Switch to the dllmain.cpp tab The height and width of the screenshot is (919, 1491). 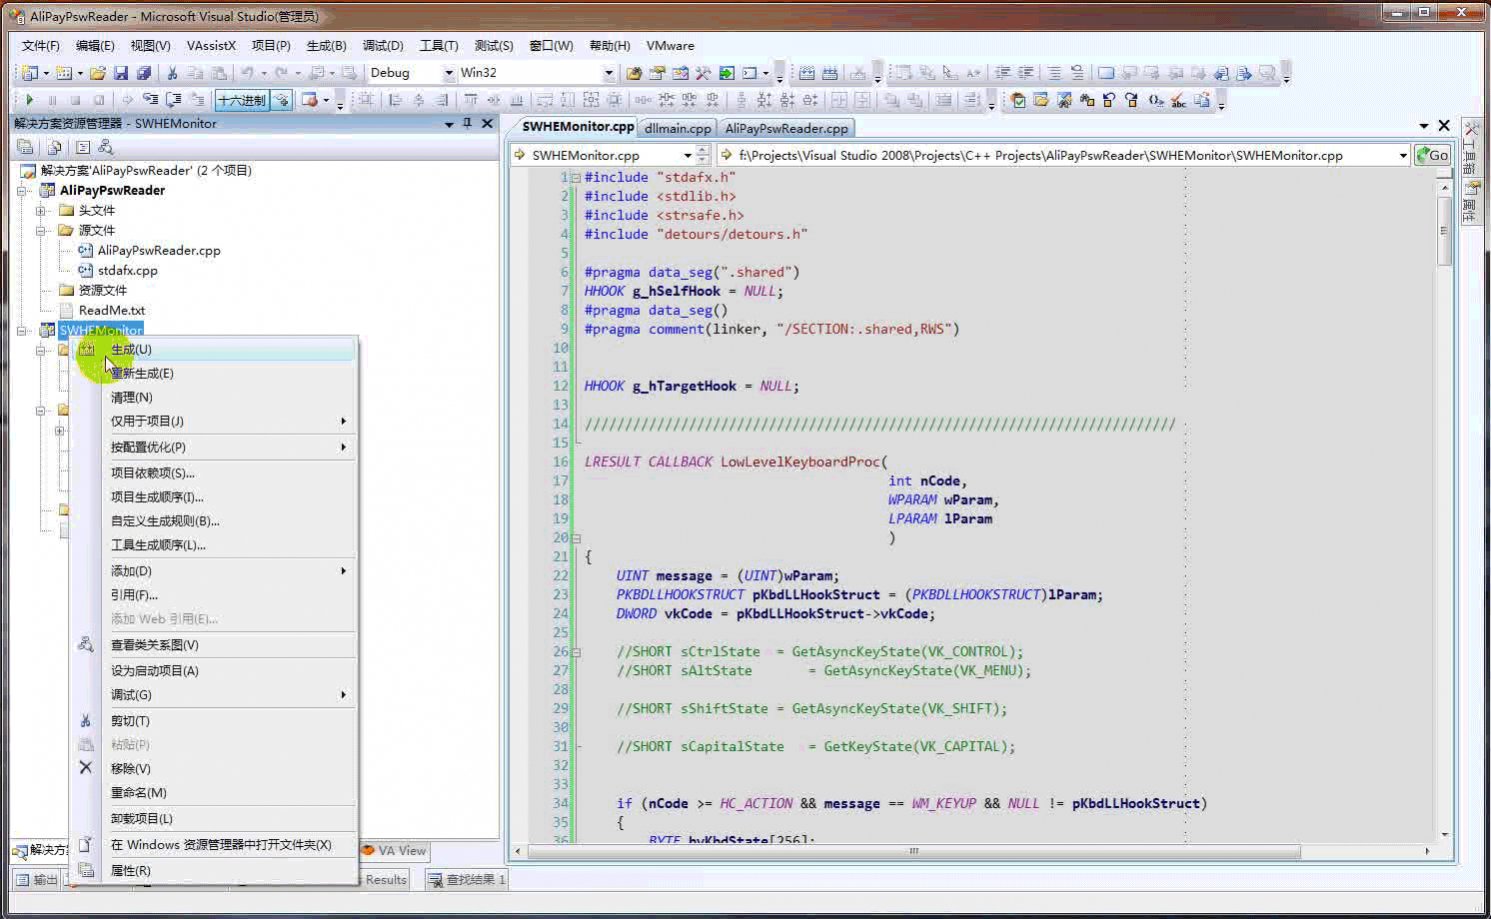click(677, 128)
